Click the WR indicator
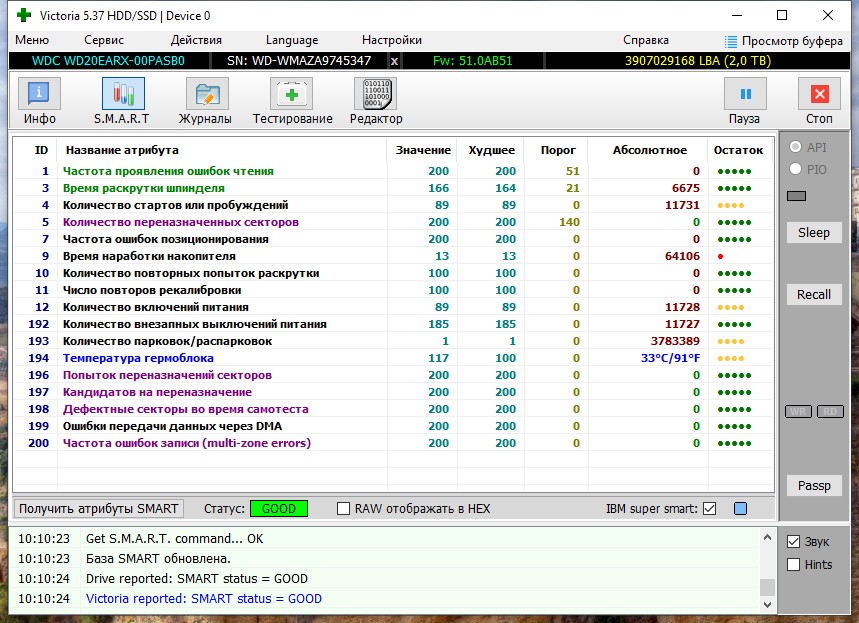Image resolution: width=859 pixels, height=623 pixels. pyautogui.click(x=798, y=411)
